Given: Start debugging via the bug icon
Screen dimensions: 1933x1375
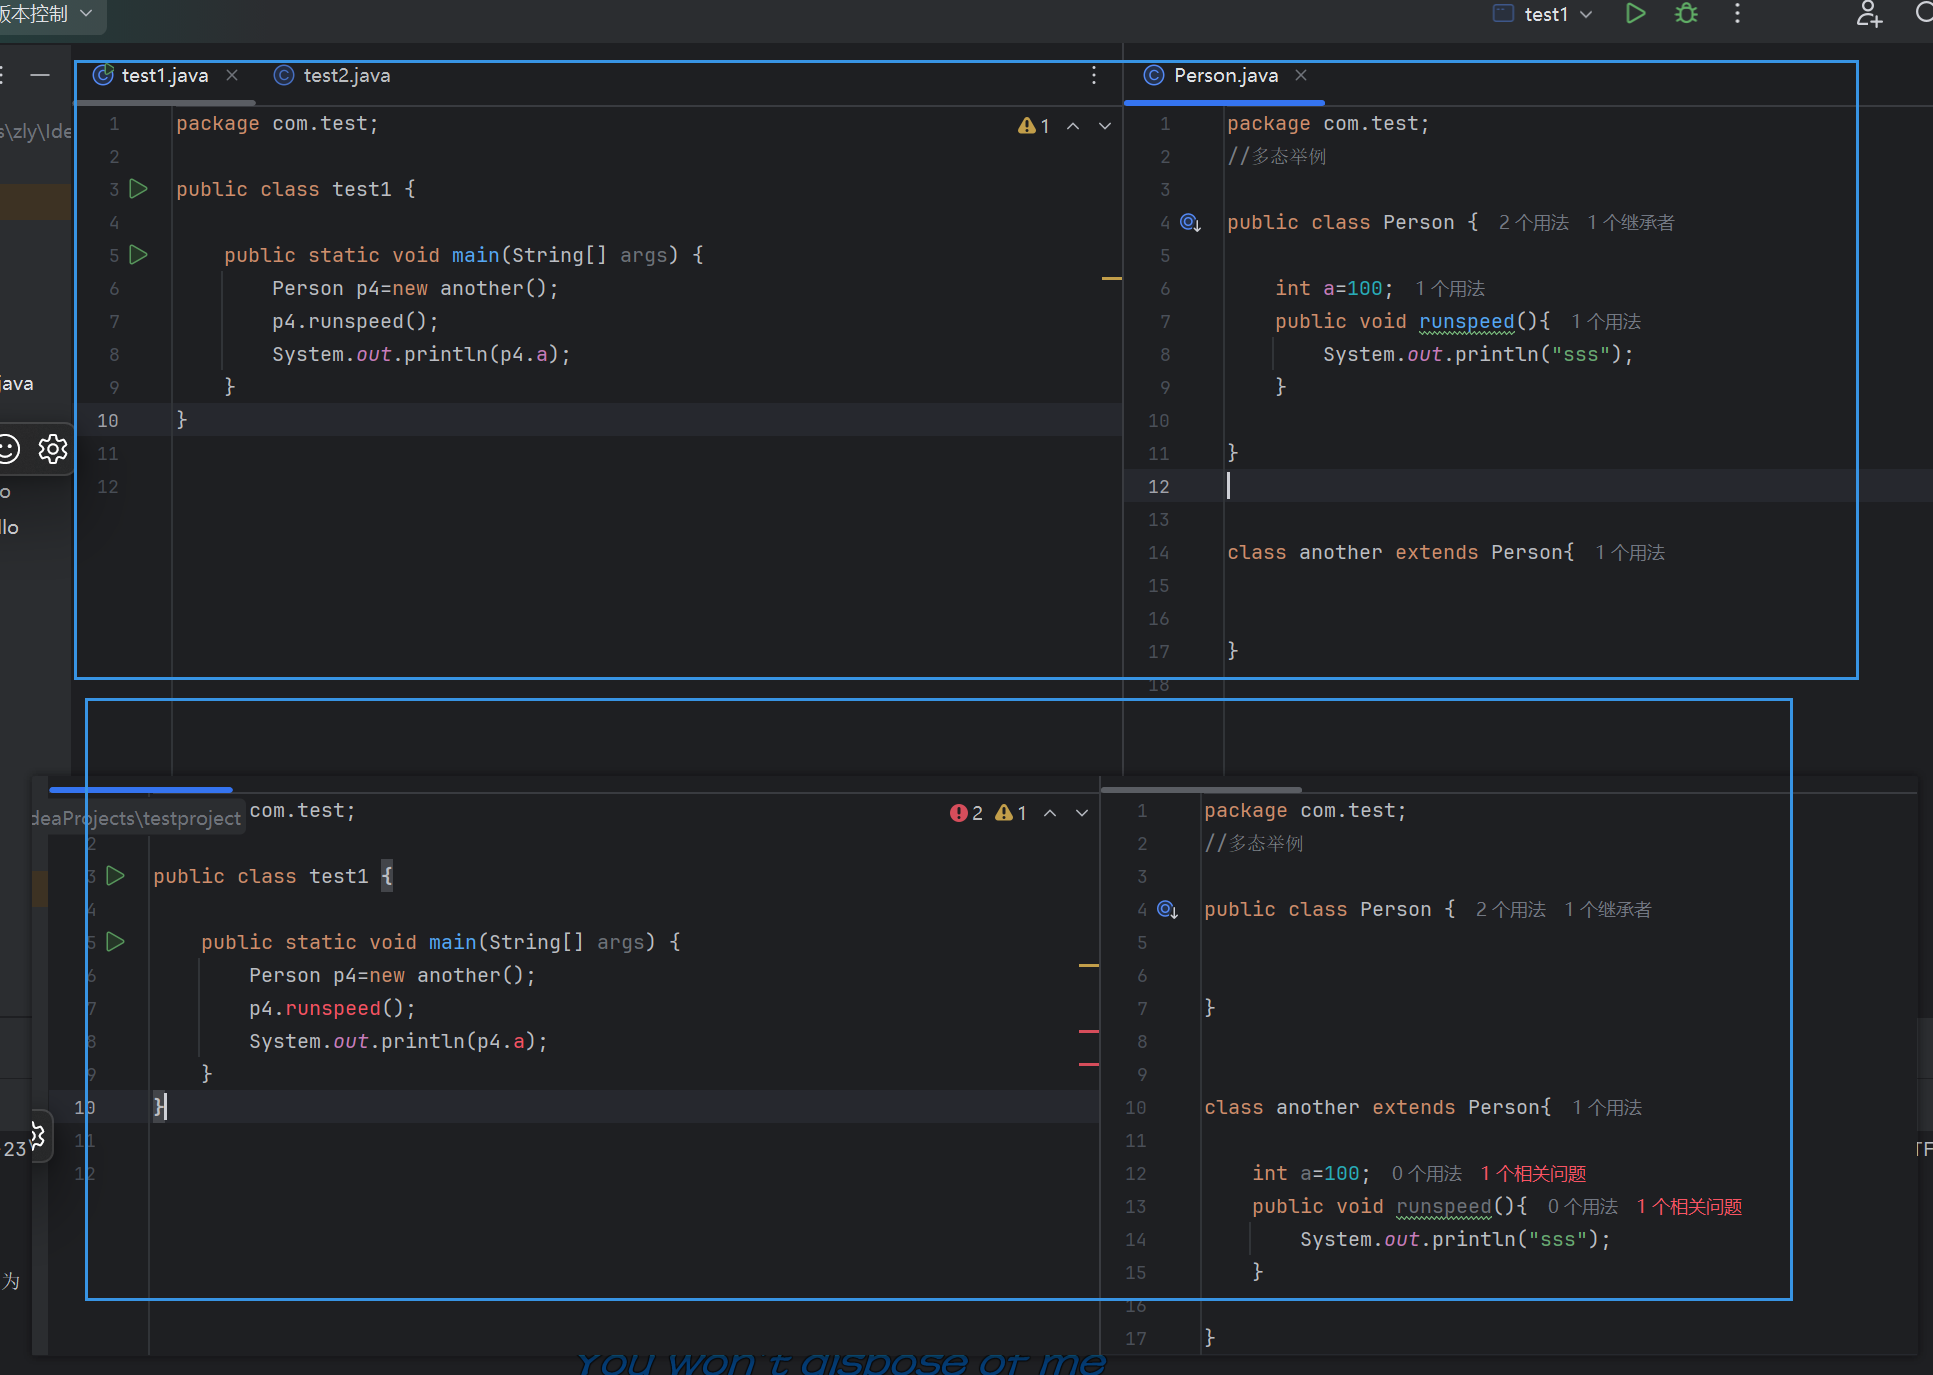Looking at the screenshot, I should point(1687,14).
